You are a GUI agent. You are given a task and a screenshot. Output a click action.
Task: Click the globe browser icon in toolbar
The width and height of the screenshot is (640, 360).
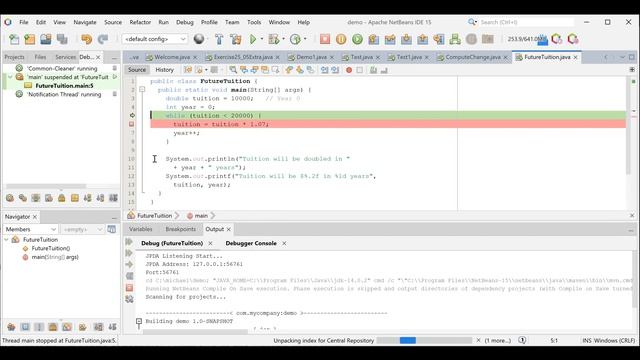(199, 39)
